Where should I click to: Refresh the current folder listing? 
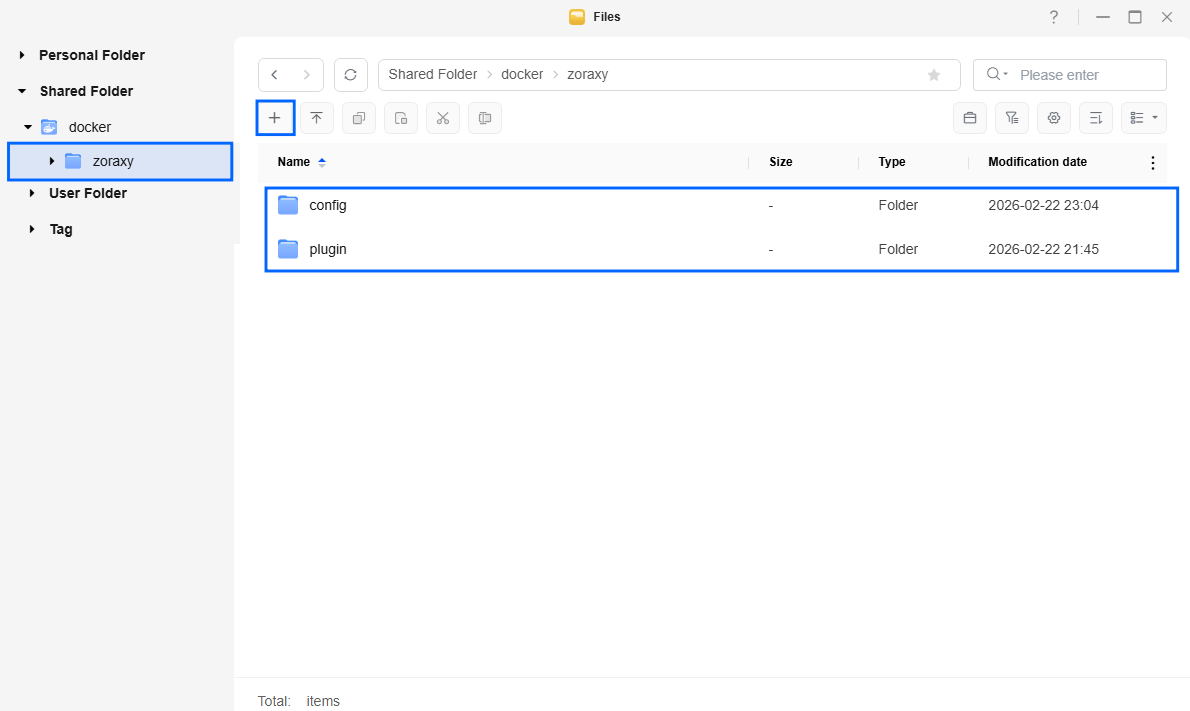[x=350, y=75]
